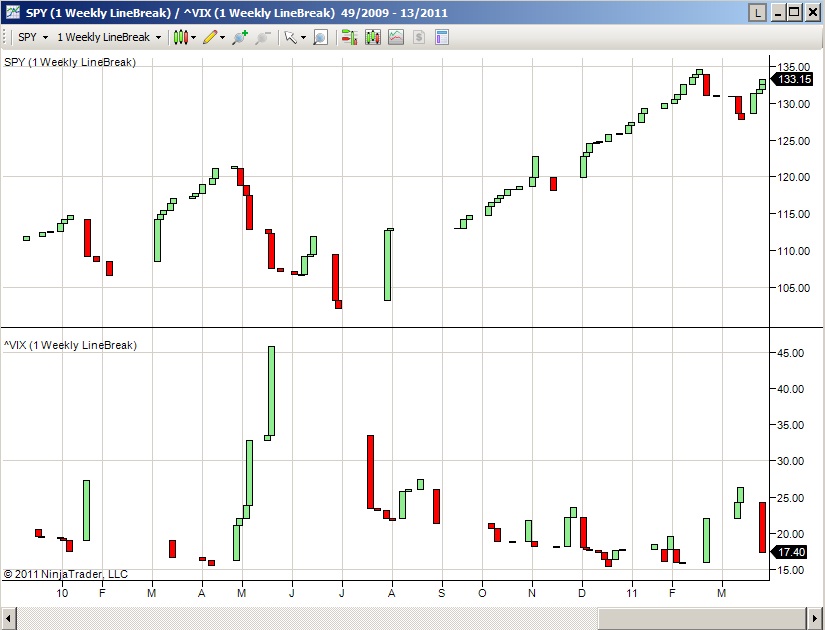Open the Chart Trader icon
This screenshot has width=825, height=630.
[x=349, y=37]
